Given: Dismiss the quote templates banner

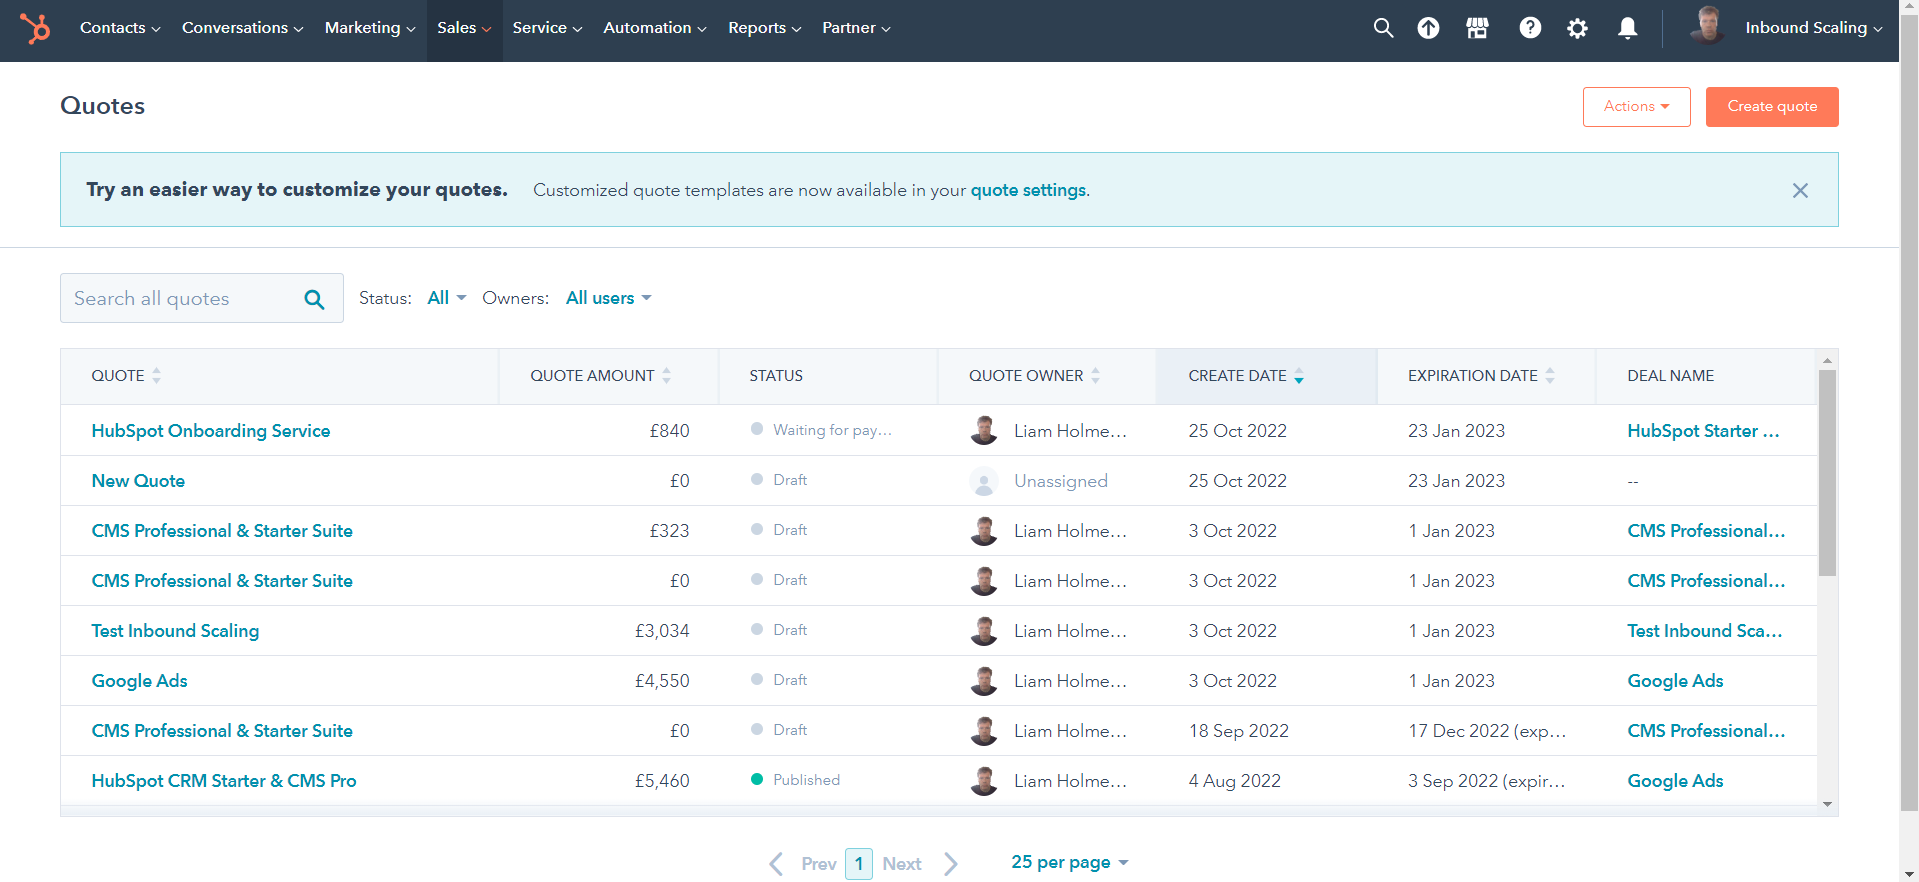Looking at the screenshot, I should [1800, 190].
